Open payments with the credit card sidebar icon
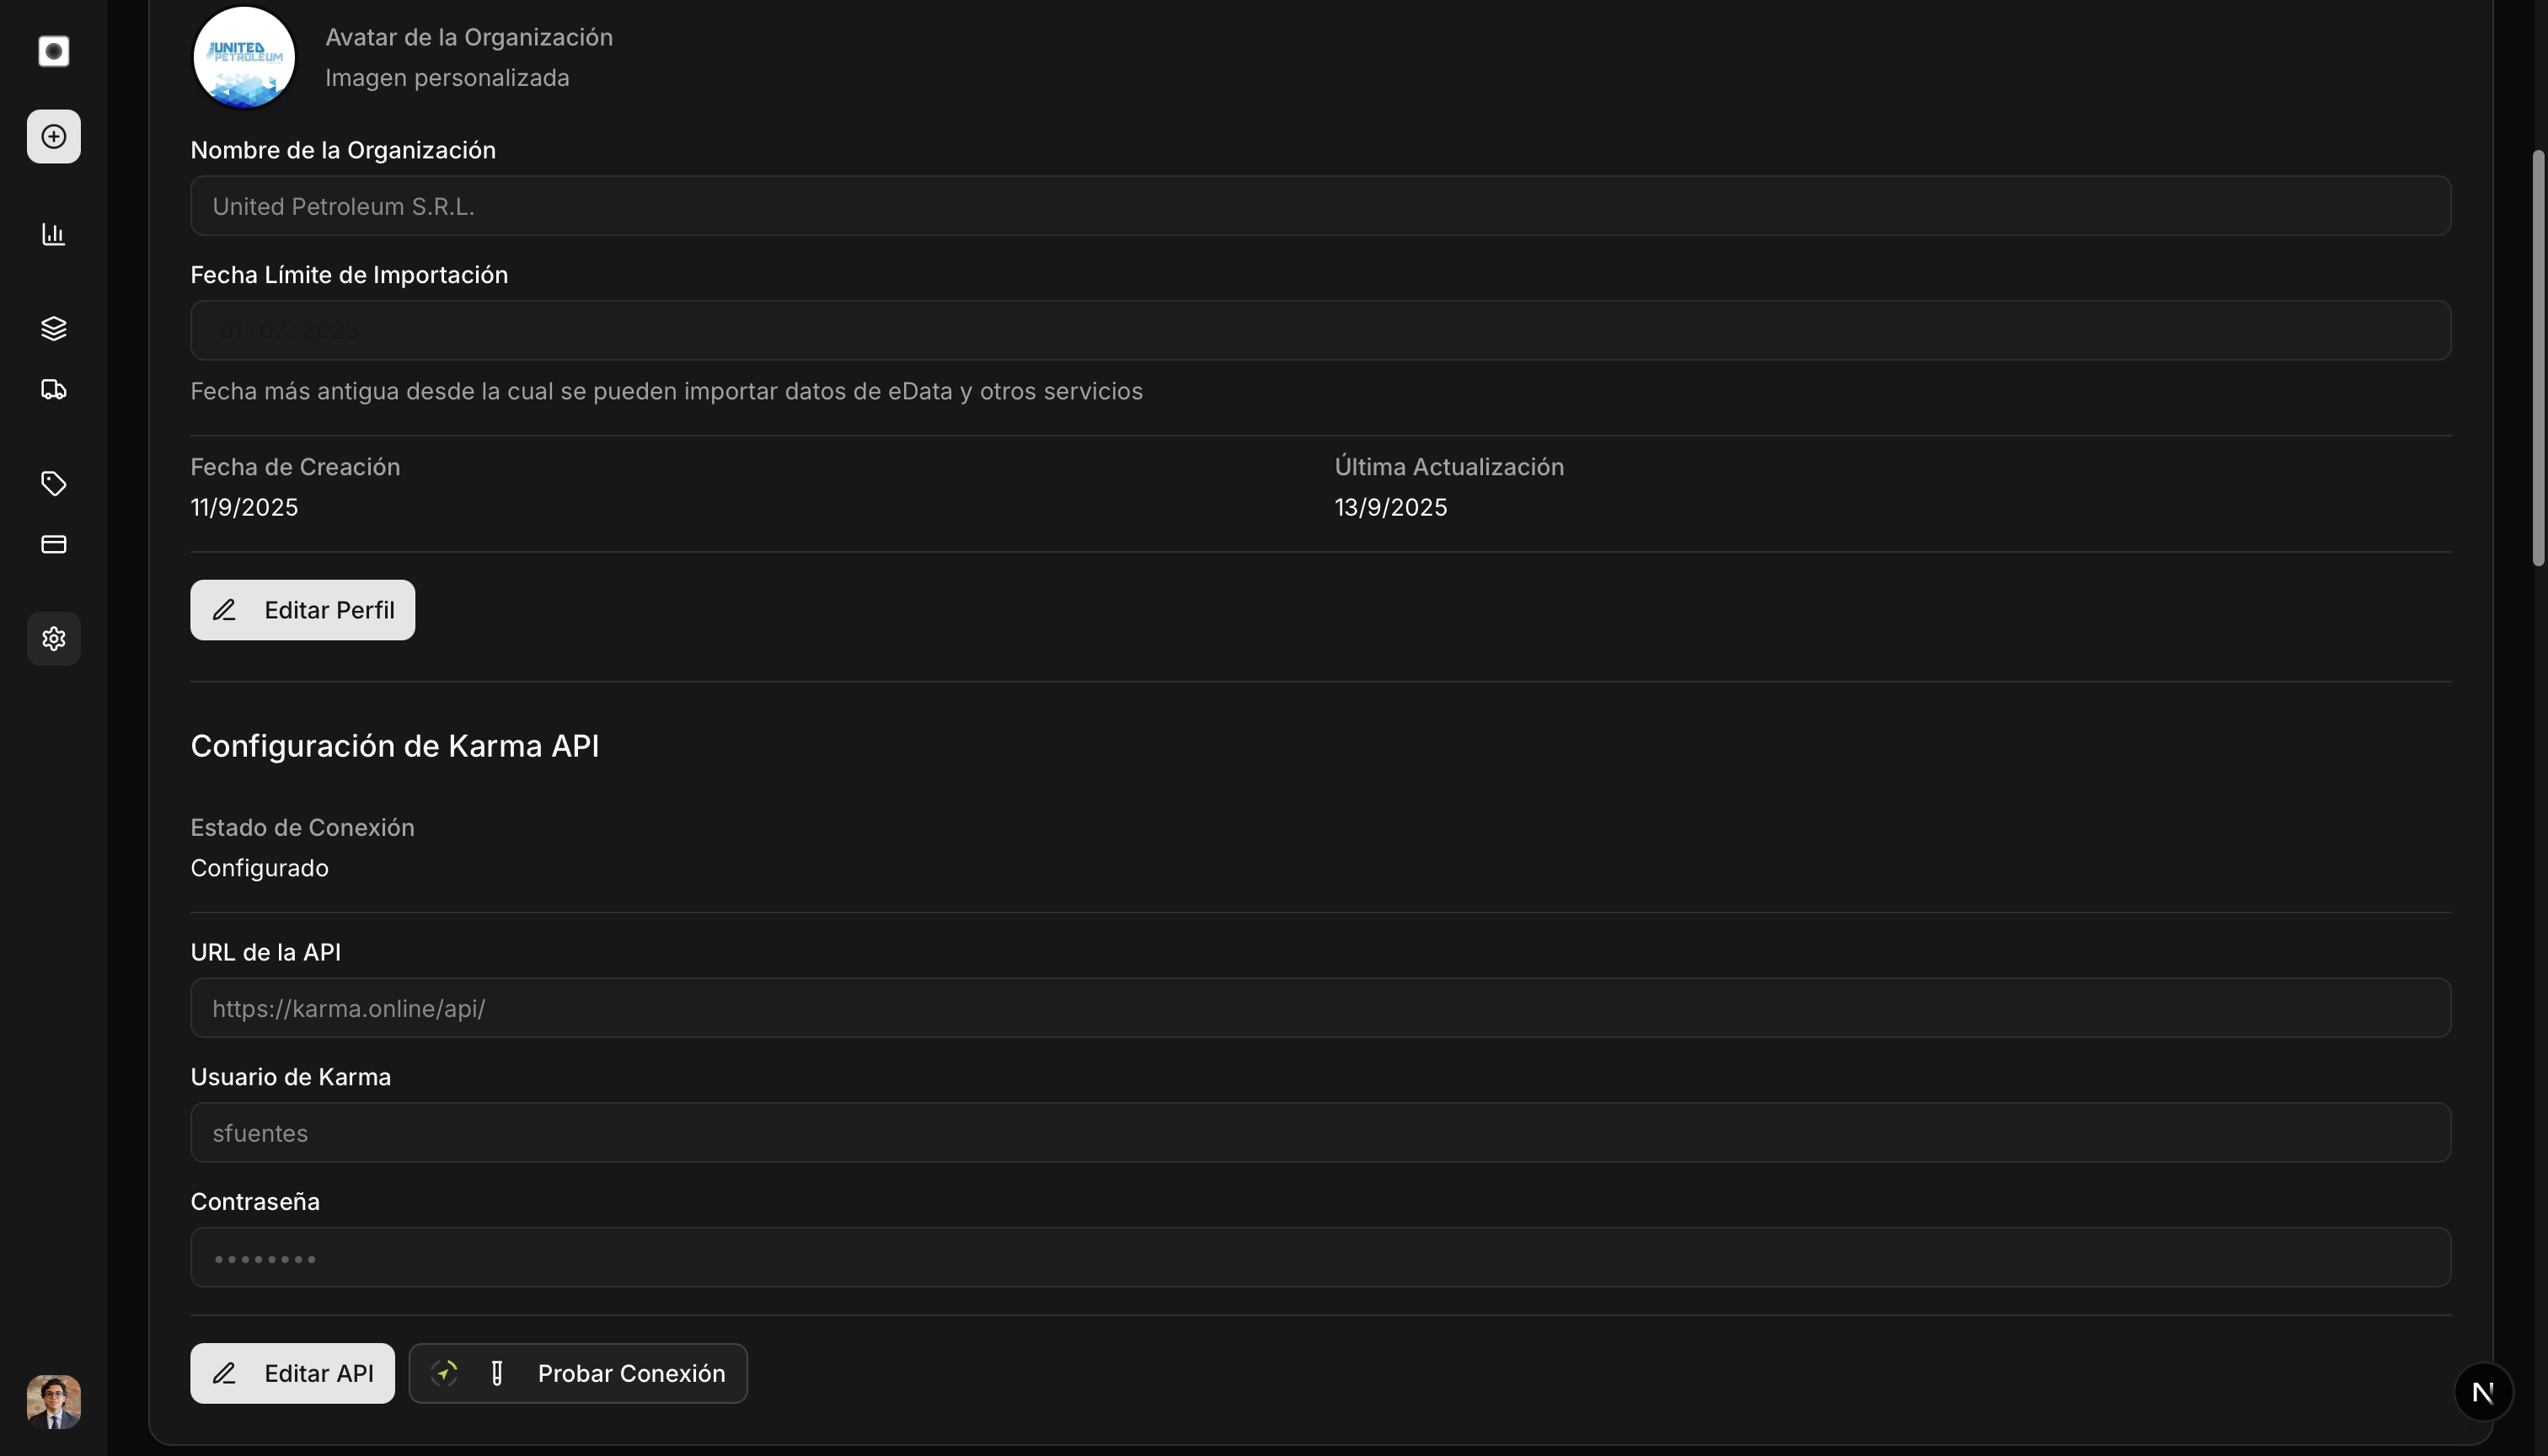Screen dimensions: 2548x1456 coord(53,544)
